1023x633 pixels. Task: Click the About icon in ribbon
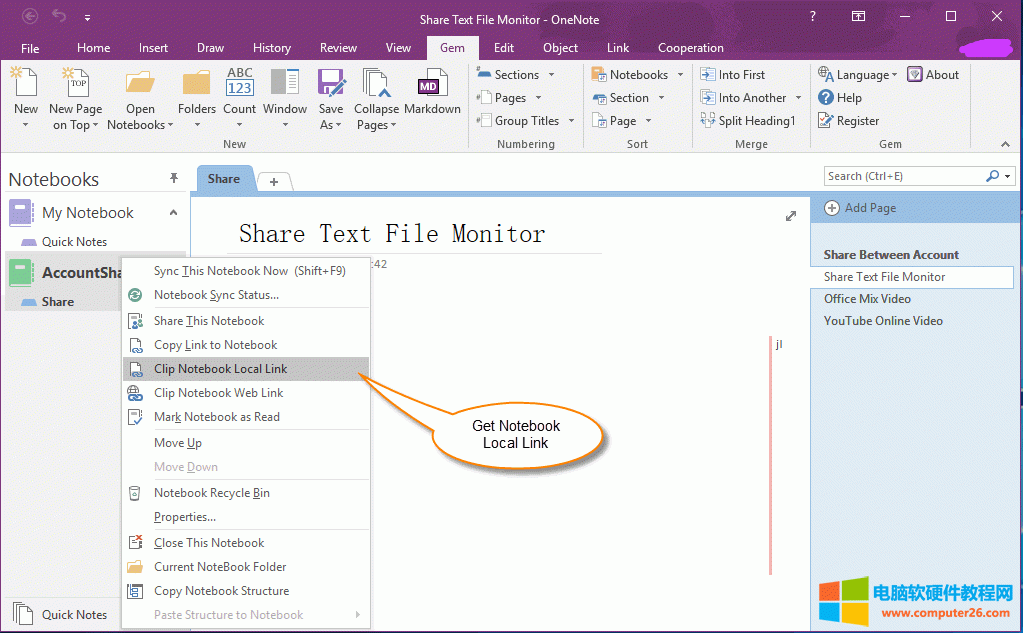click(915, 75)
